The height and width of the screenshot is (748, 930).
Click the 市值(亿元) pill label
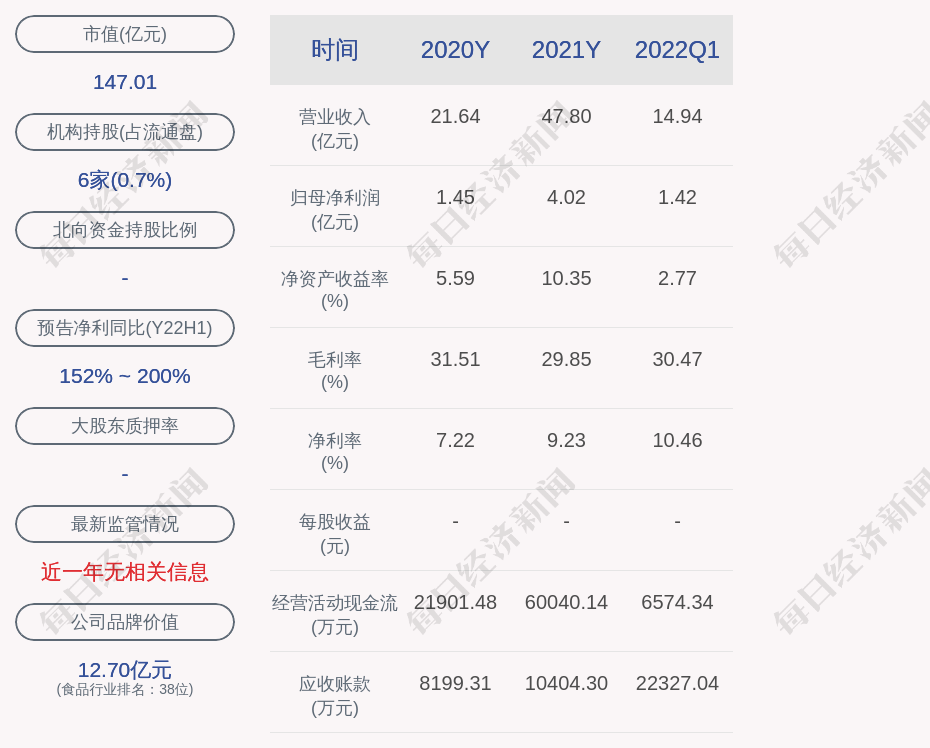click(125, 34)
